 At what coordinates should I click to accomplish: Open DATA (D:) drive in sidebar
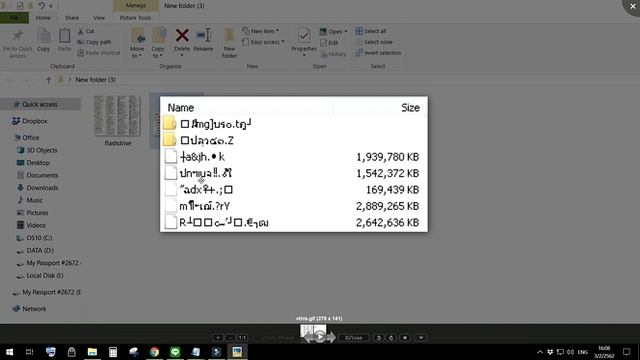tap(35, 251)
